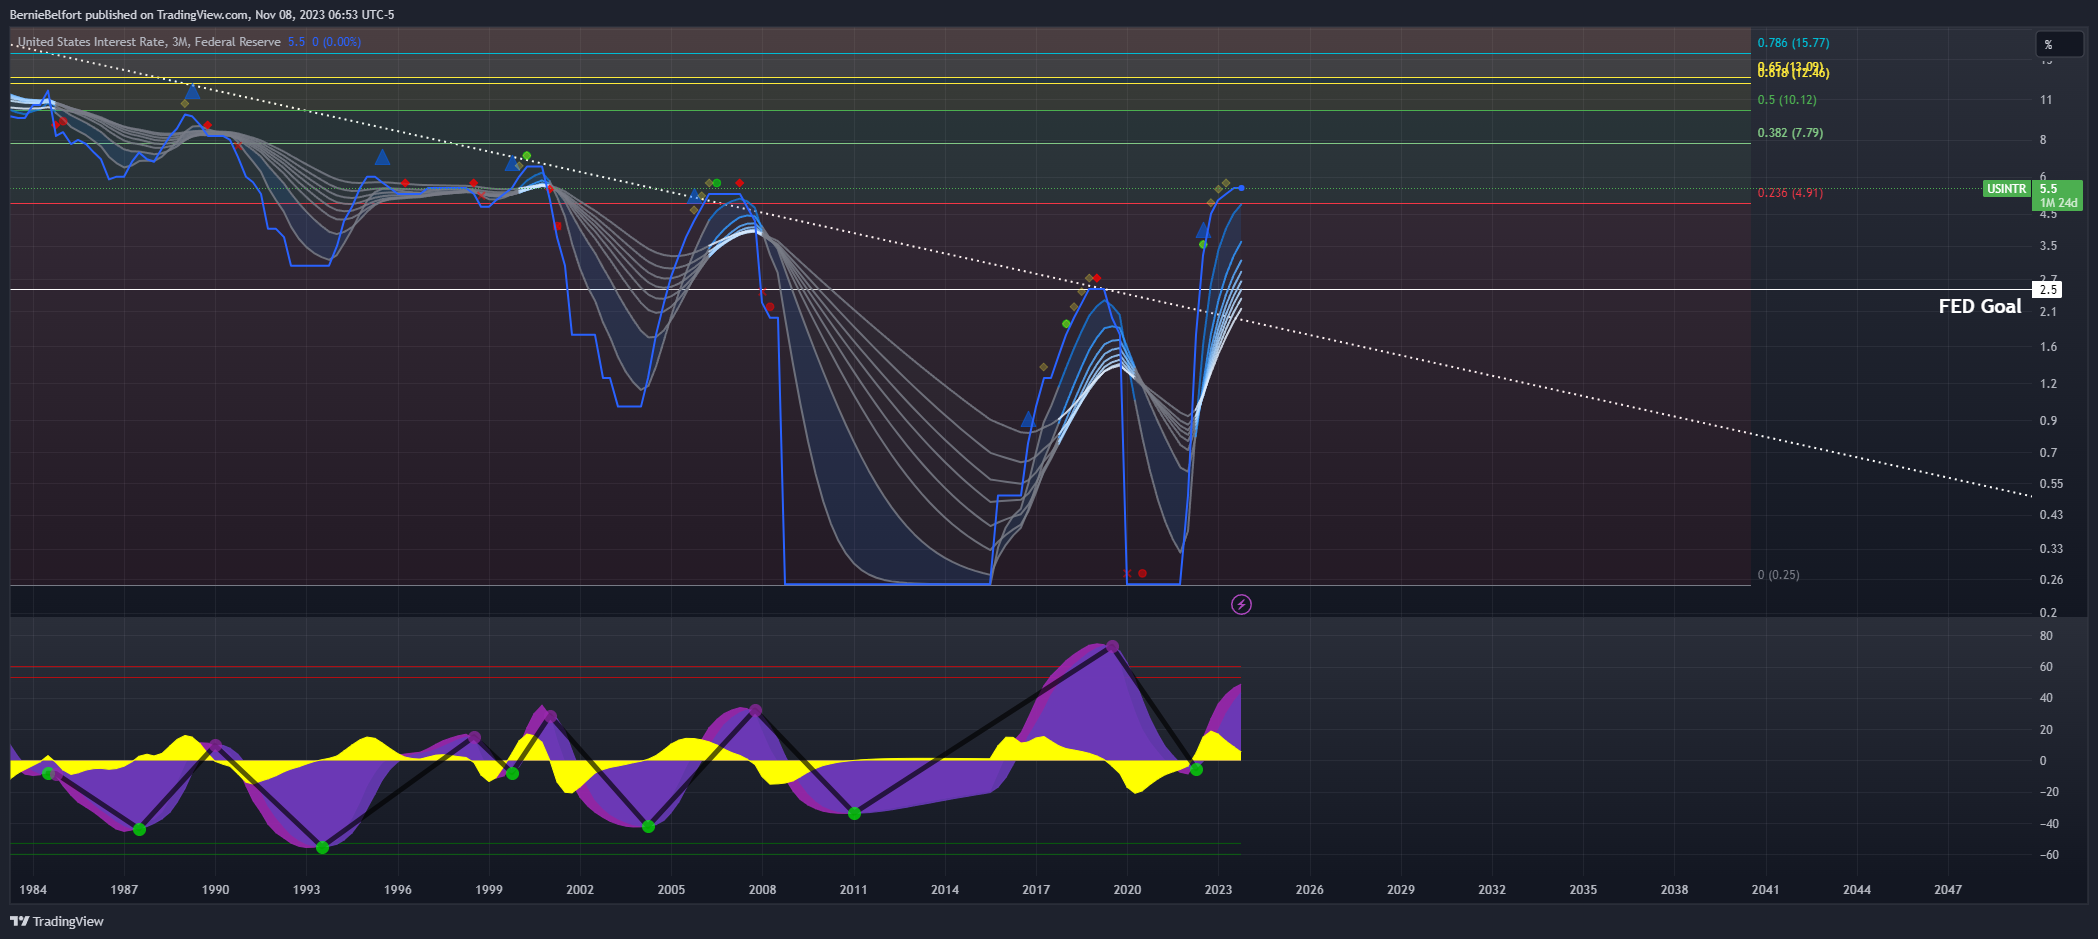This screenshot has width=2098, height=939.
Task: Click the 2047 label on time axis
Action: [1948, 890]
